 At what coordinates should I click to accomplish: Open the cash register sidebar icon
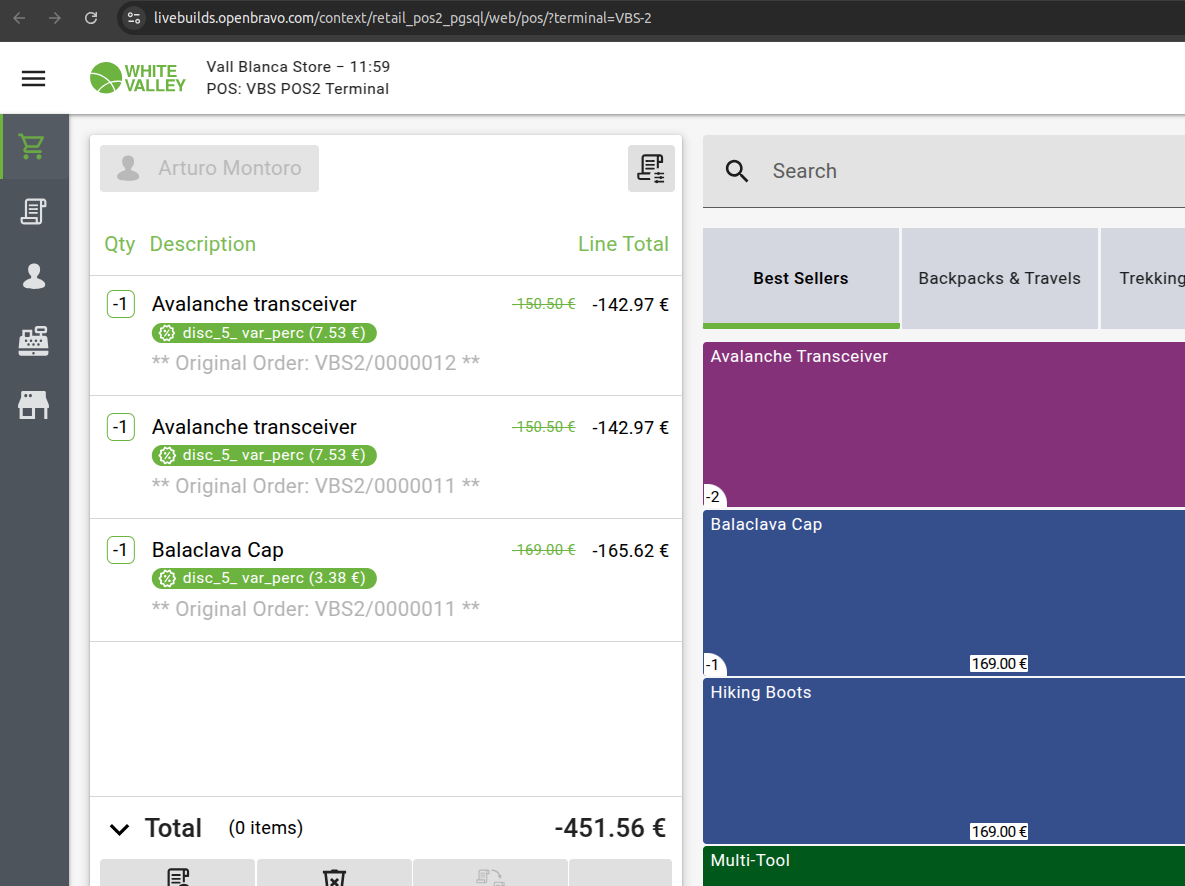coord(33,342)
